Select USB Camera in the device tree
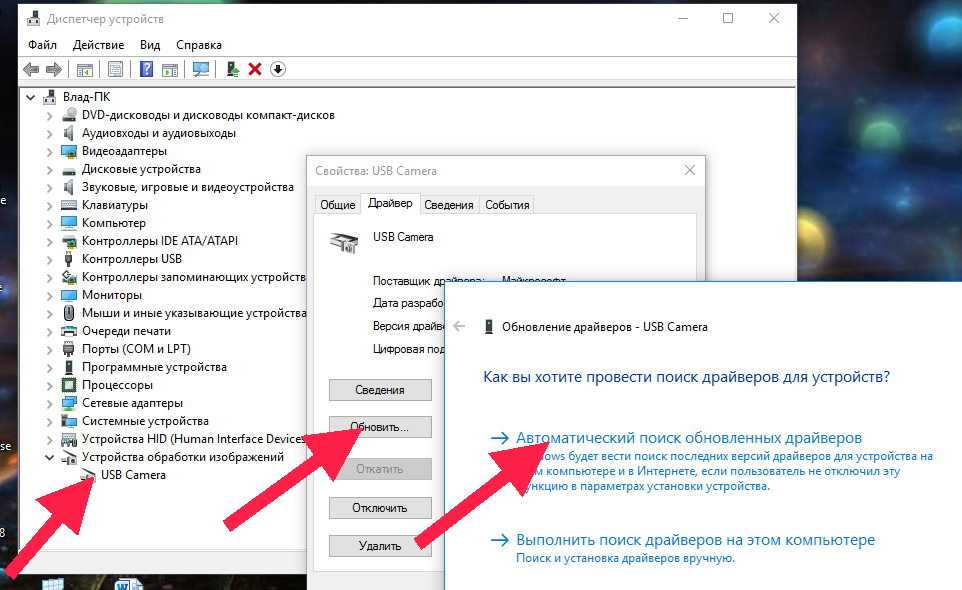The width and height of the screenshot is (962, 590). pos(133,475)
